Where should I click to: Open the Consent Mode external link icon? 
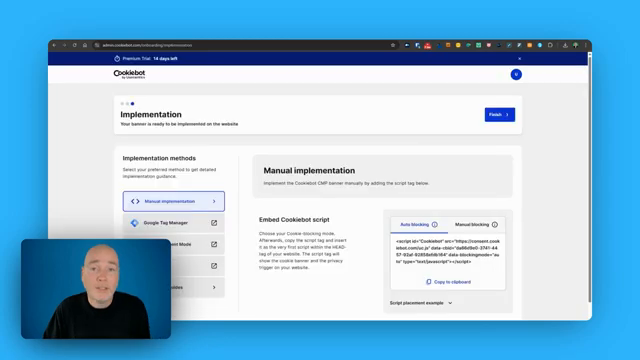(x=214, y=244)
